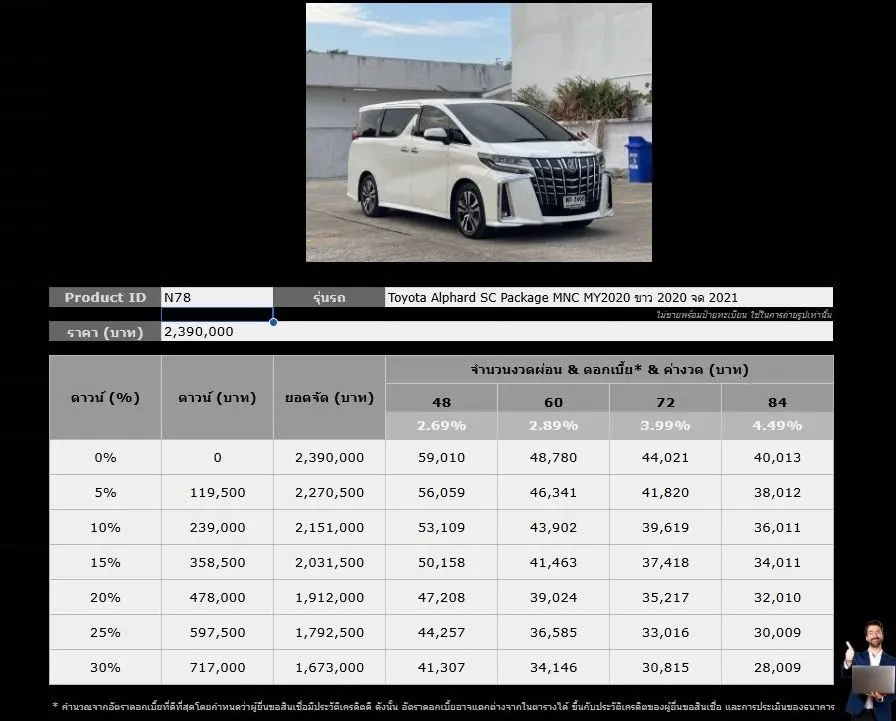Click the installment value 30,815
Viewport: 896px width, 721px height.
click(665, 667)
